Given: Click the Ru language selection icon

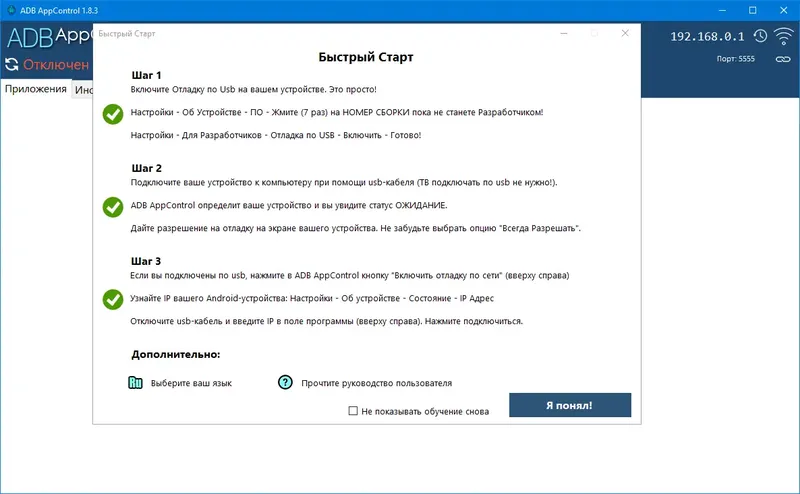Looking at the screenshot, I should tap(135, 382).
